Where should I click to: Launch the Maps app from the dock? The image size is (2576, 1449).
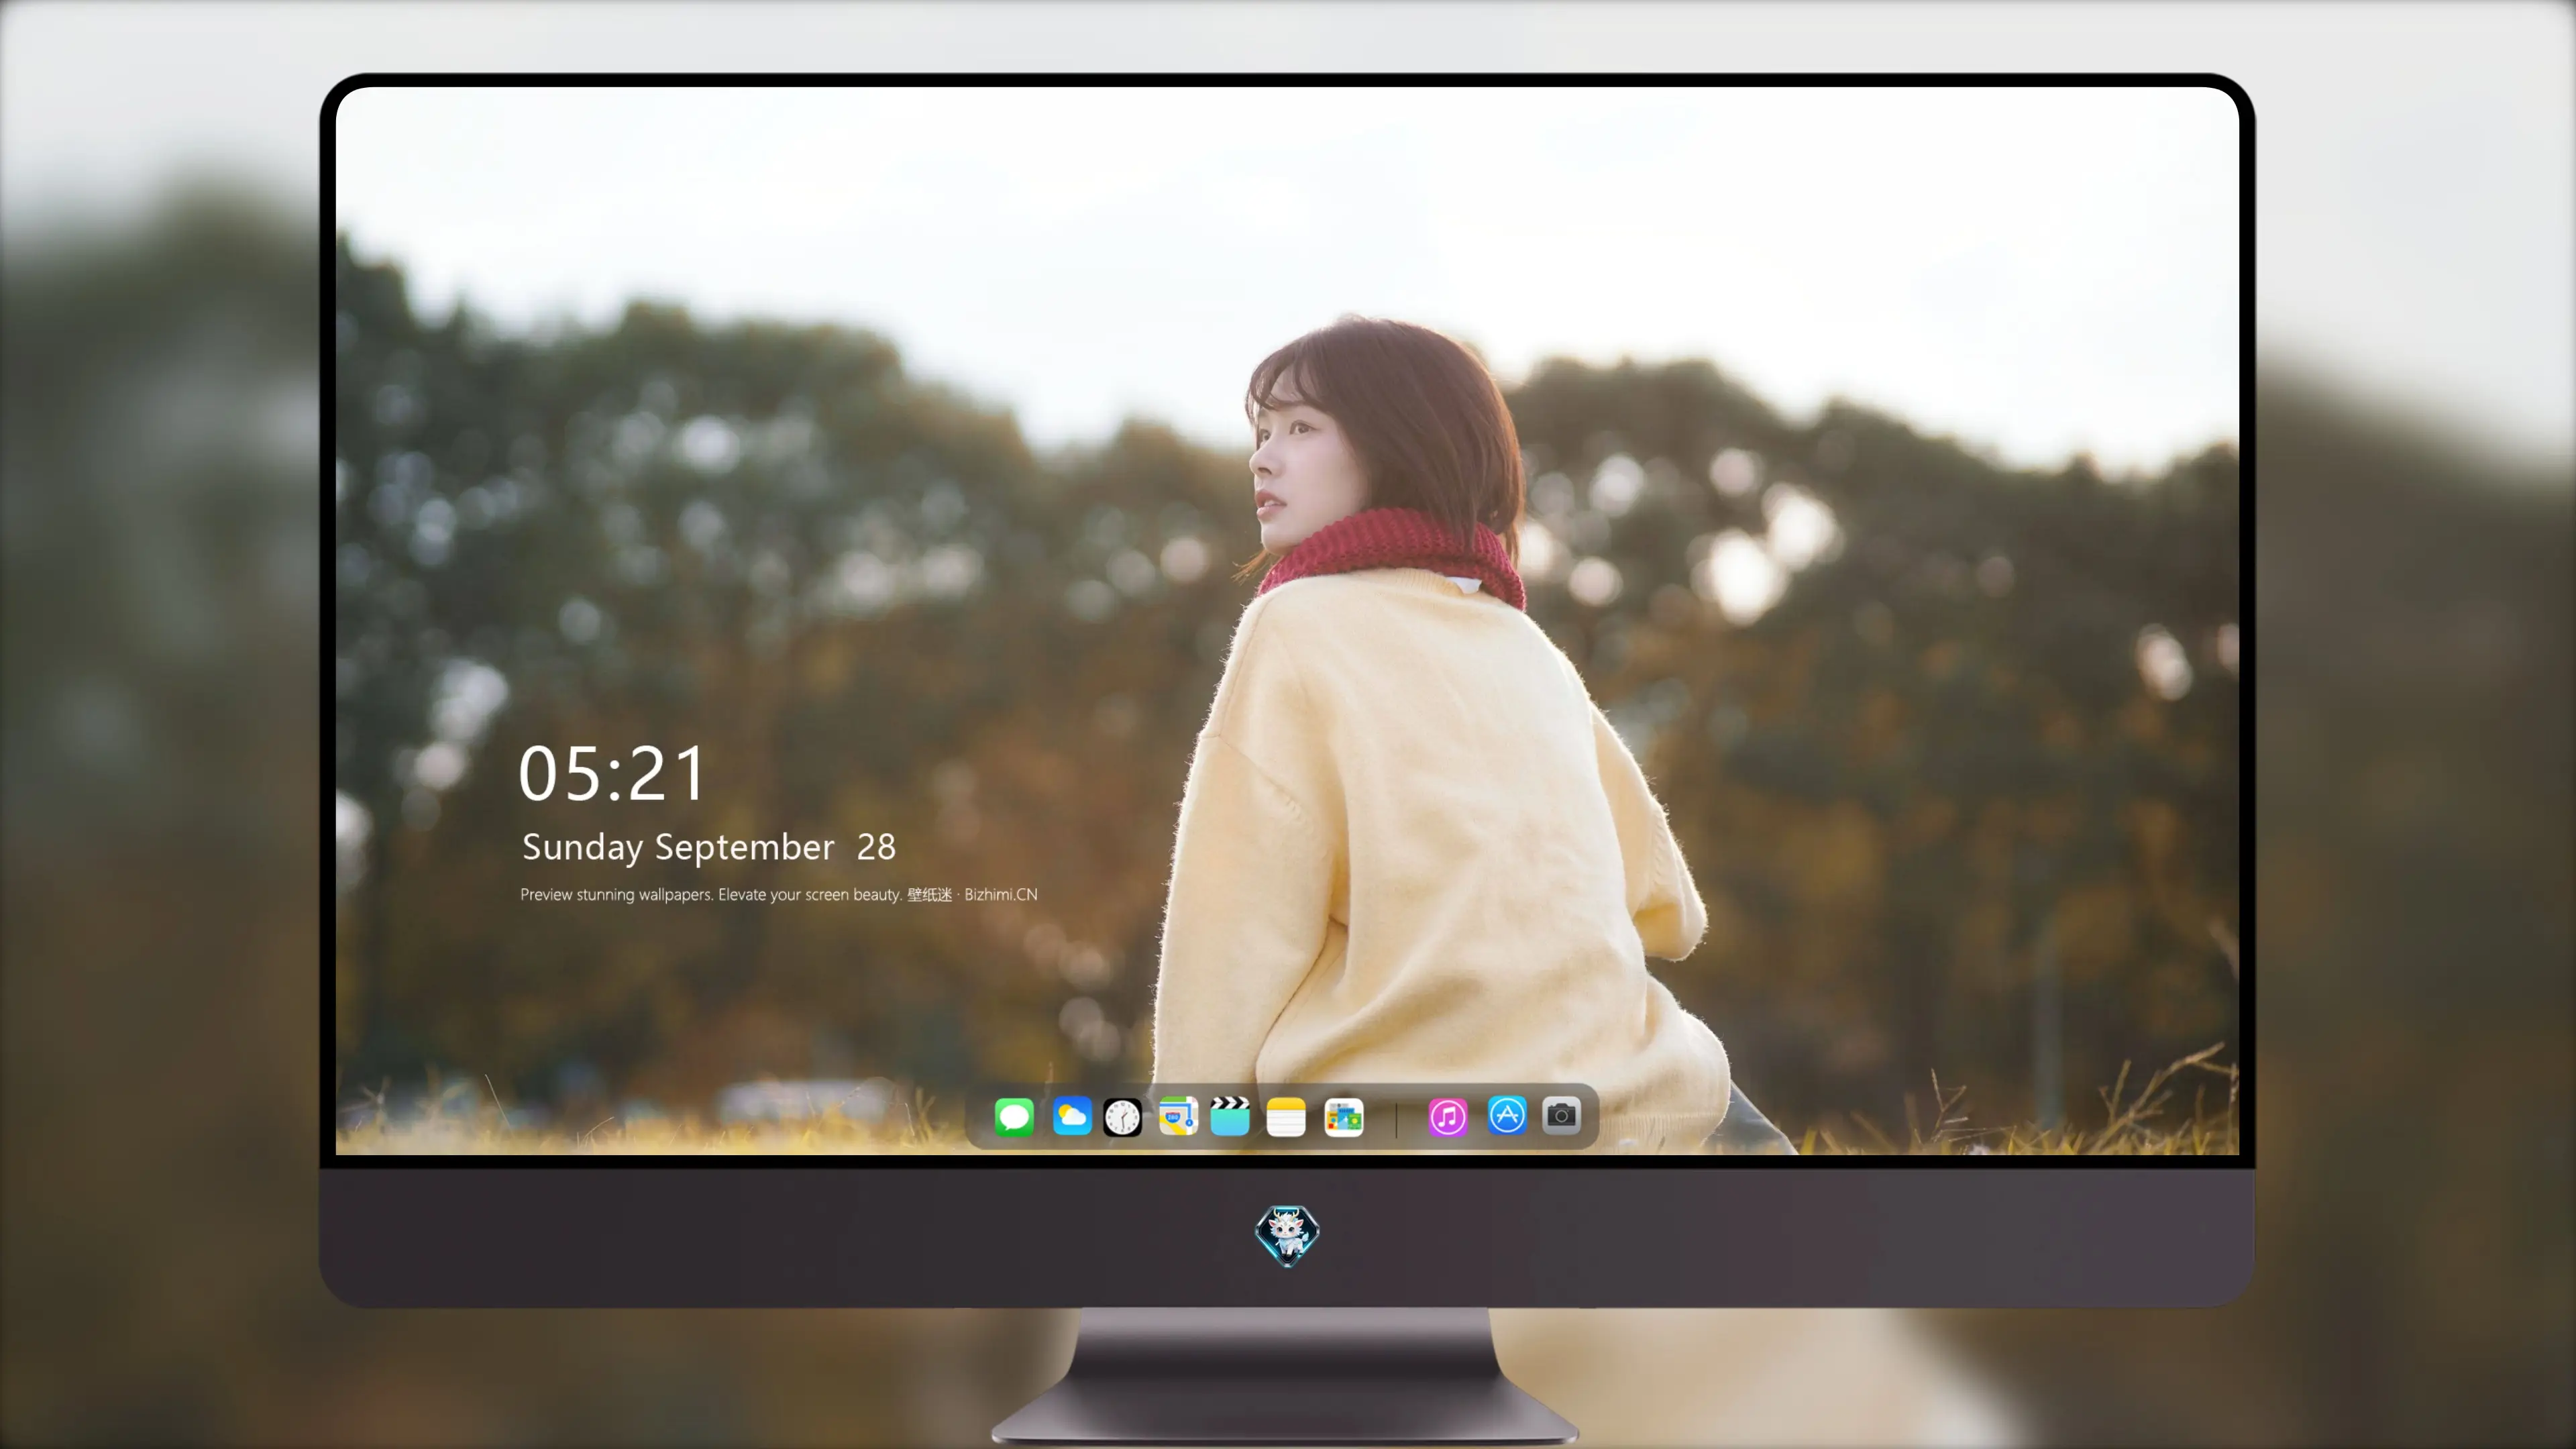[1178, 1116]
